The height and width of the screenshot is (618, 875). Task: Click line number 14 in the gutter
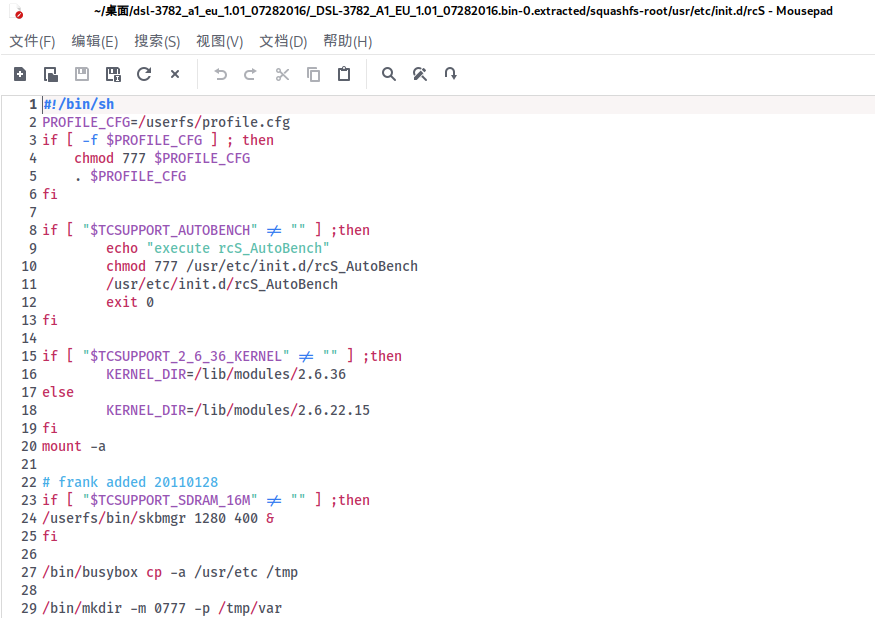[29, 338]
